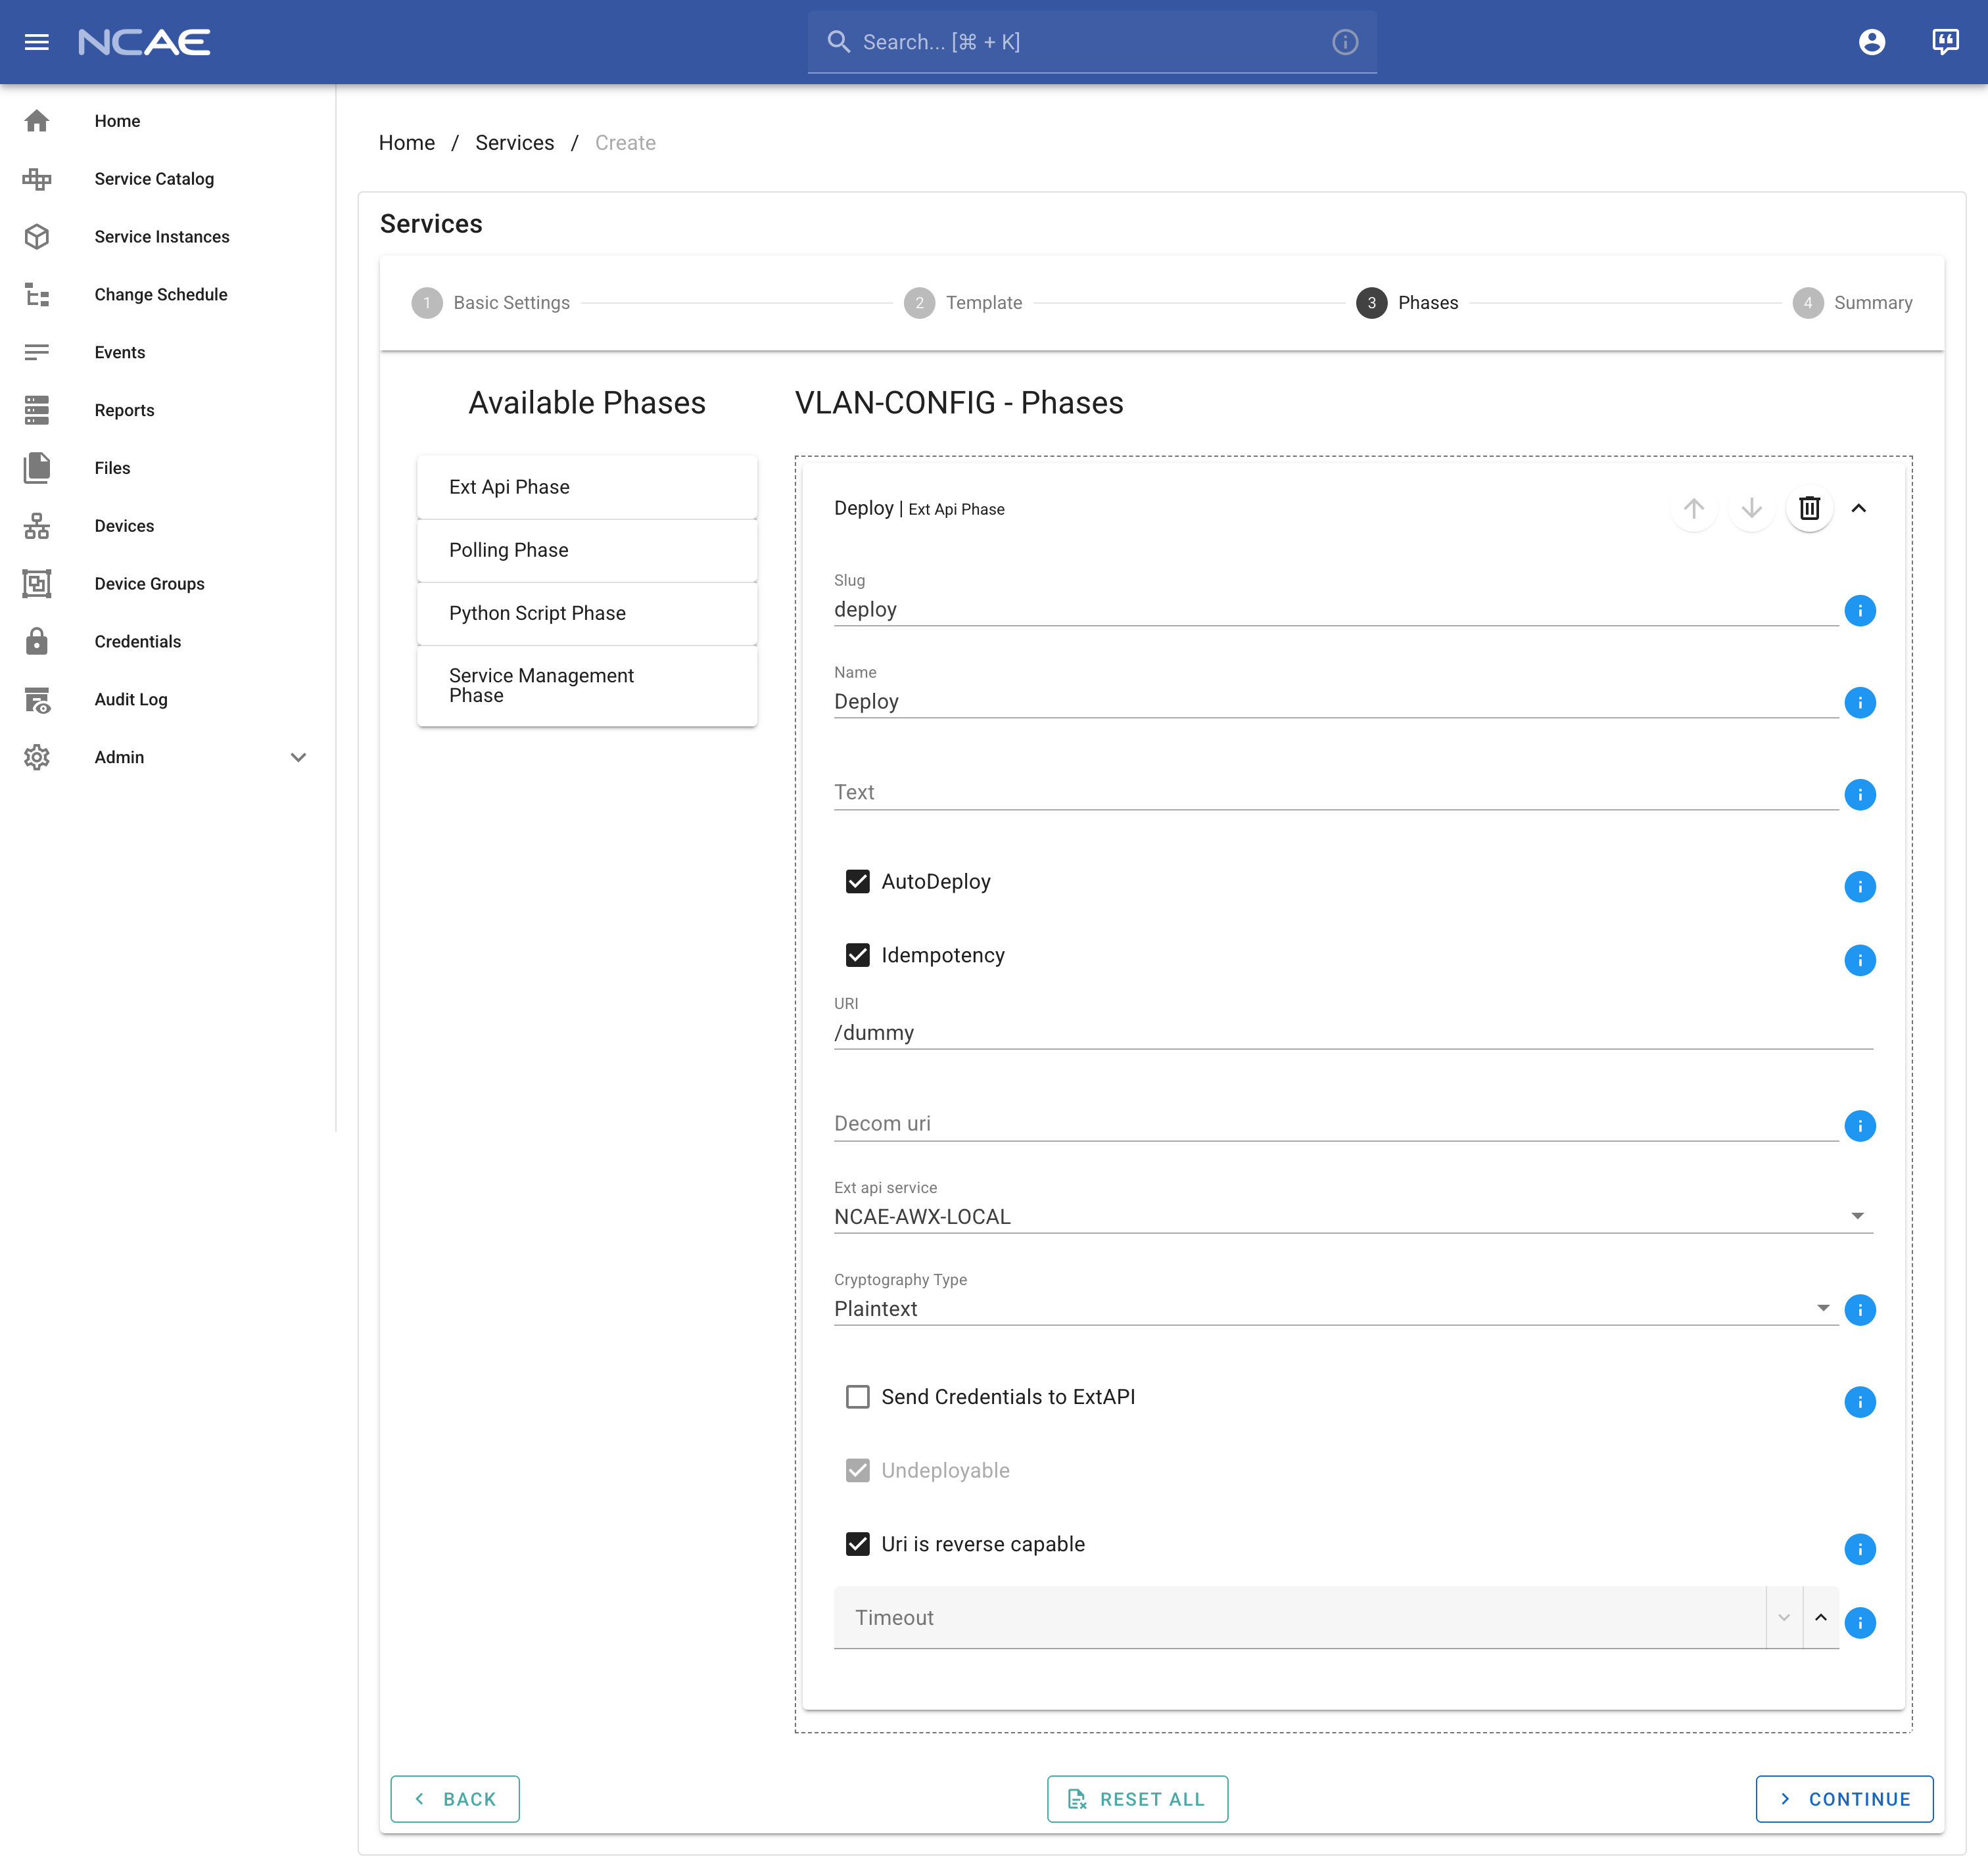Click the BACK button

[455, 1799]
